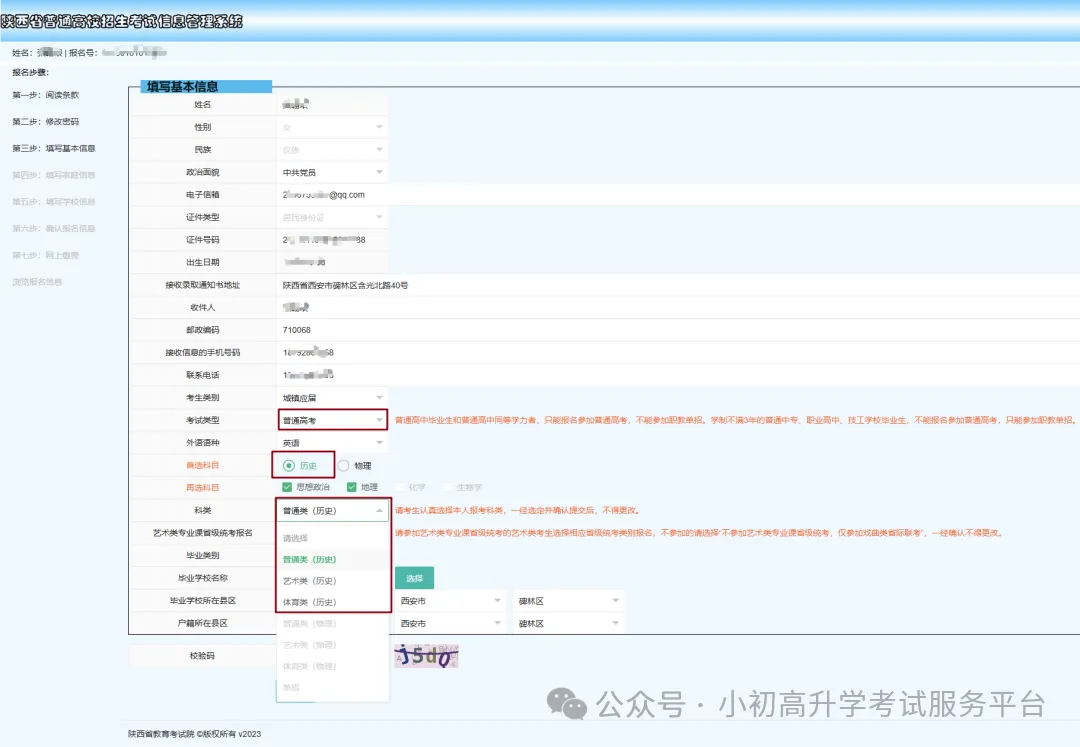
Task: Click the red 再选科目 label
Action: (202, 487)
